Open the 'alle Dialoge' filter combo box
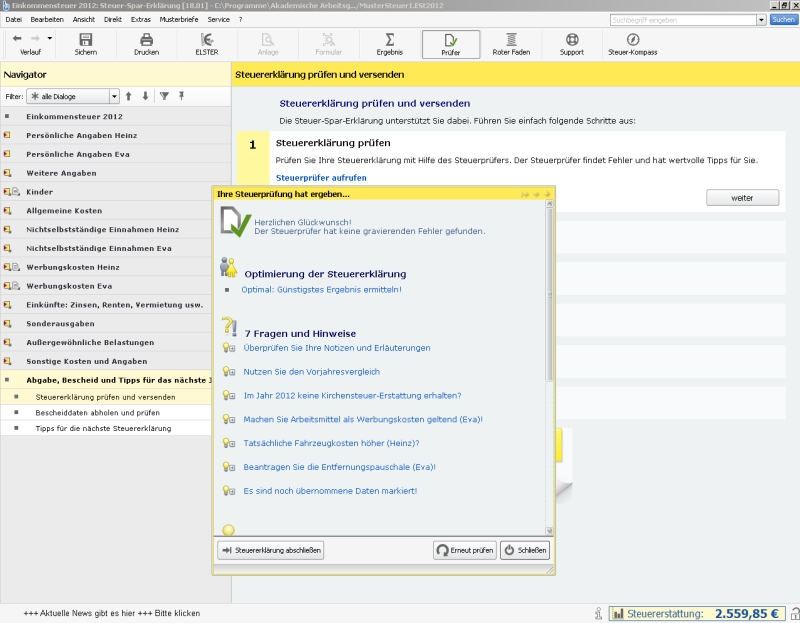The image size is (800, 623). [73, 96]
